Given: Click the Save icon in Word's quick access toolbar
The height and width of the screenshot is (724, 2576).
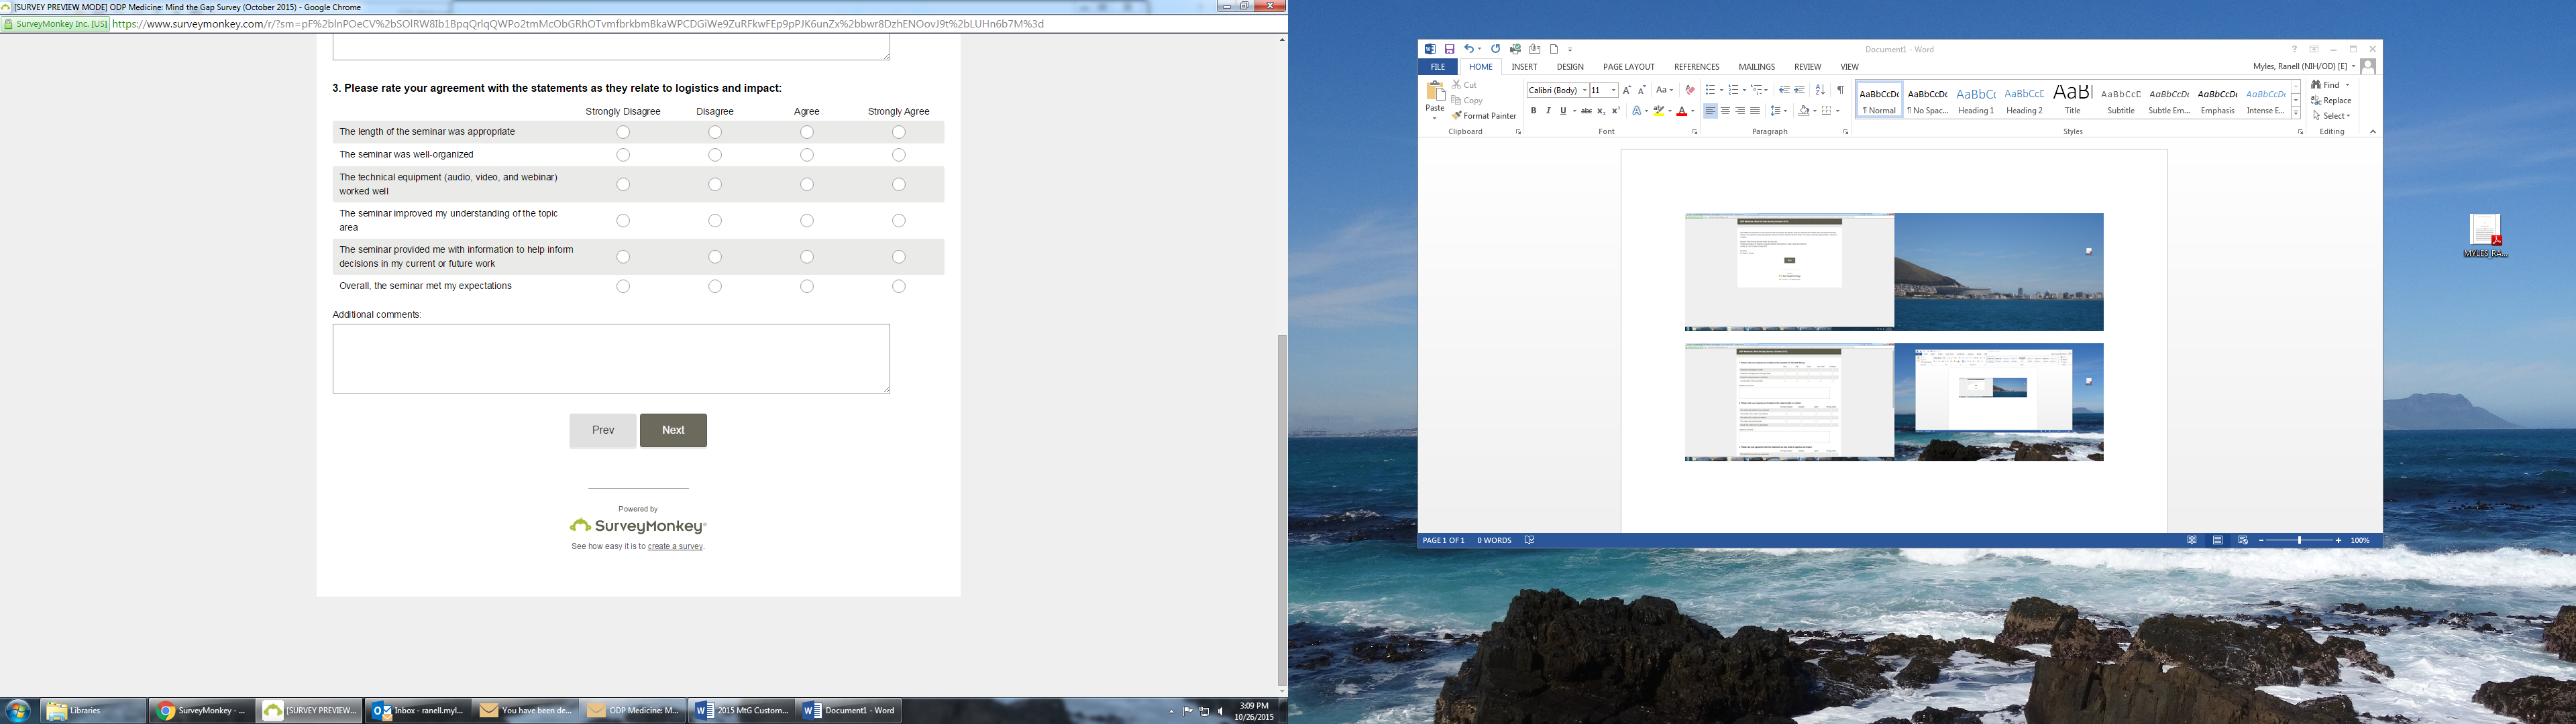Looking at the screenshot, I should tap(1449, 49).
